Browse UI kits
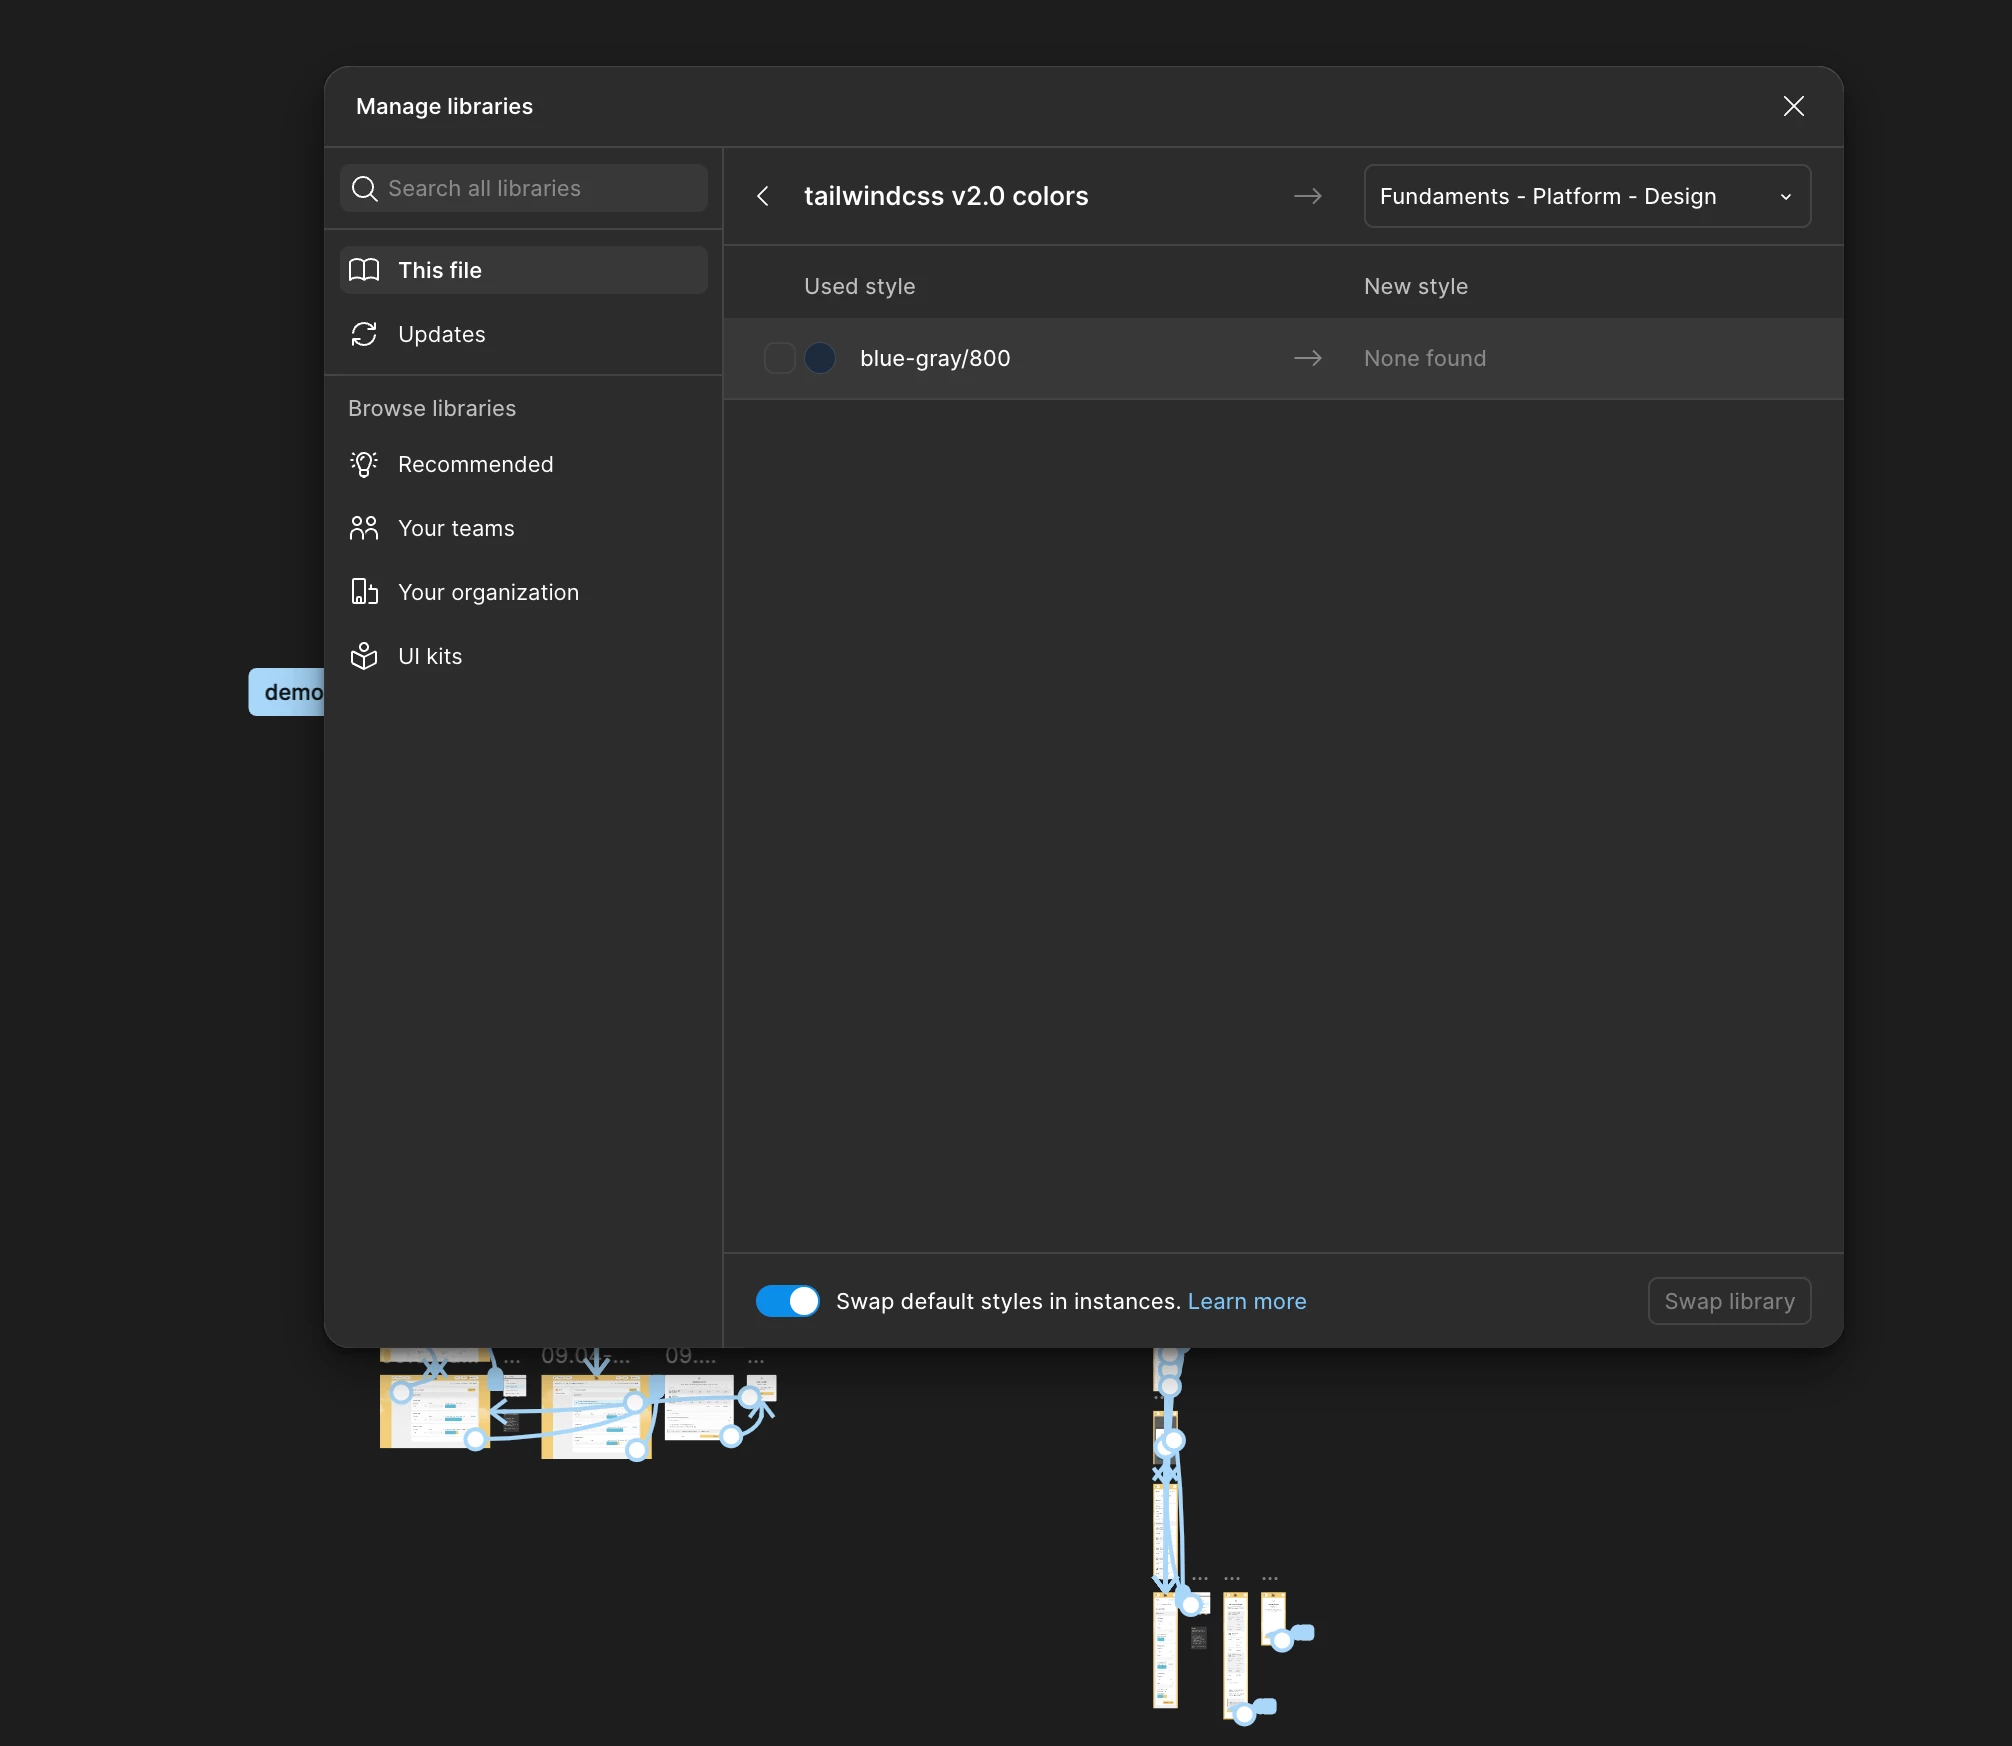 click(523, 656)
